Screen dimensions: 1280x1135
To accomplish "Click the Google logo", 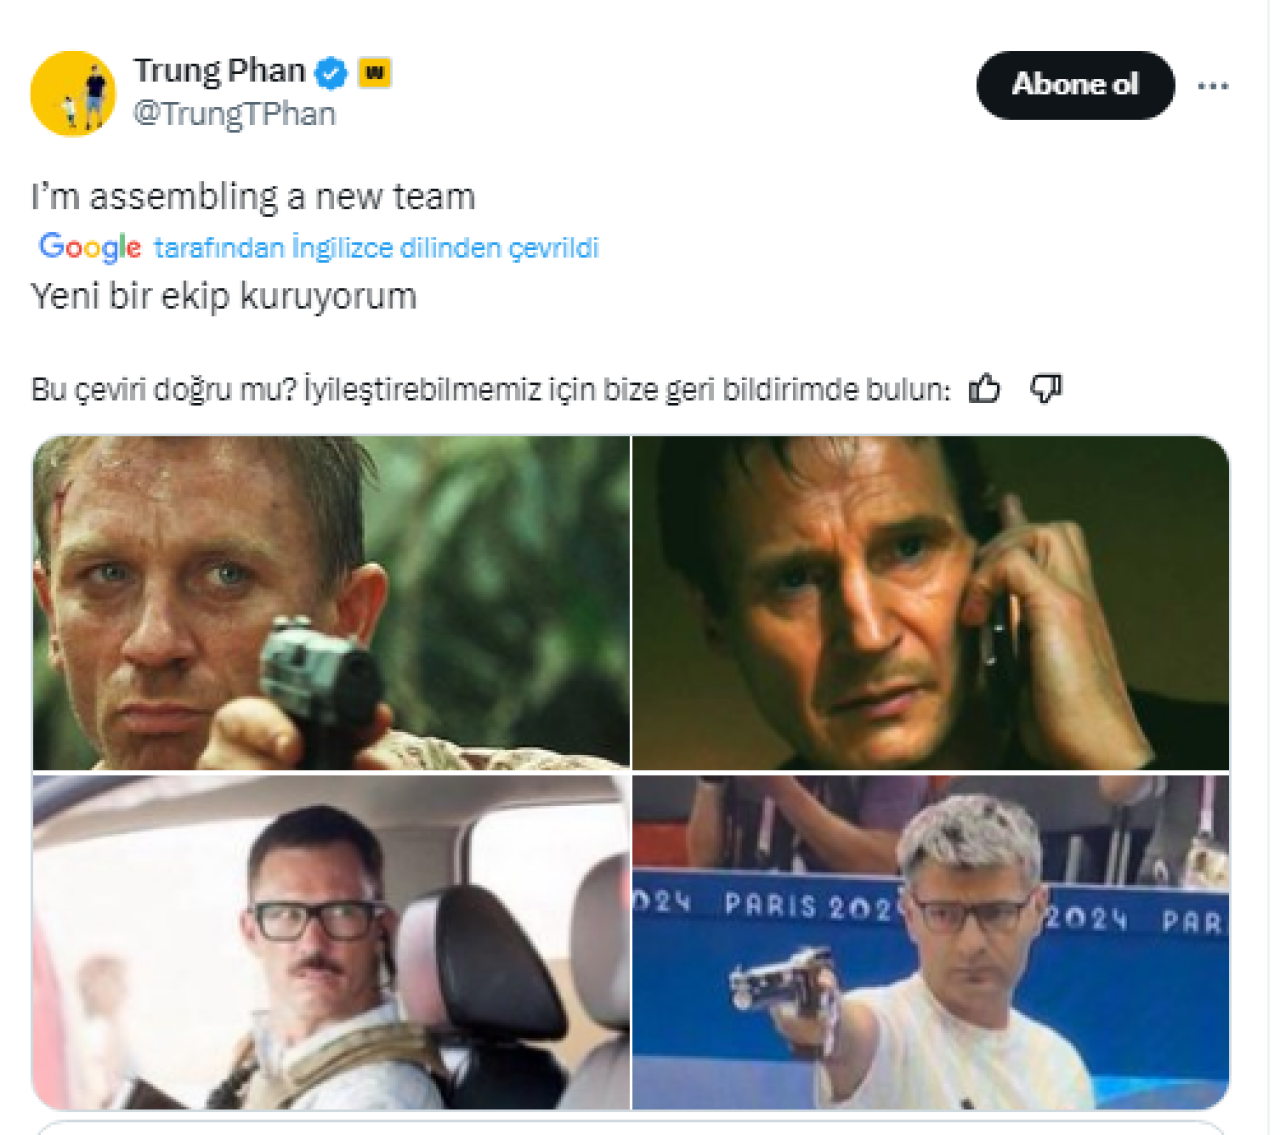I will [x=90, y=246].
